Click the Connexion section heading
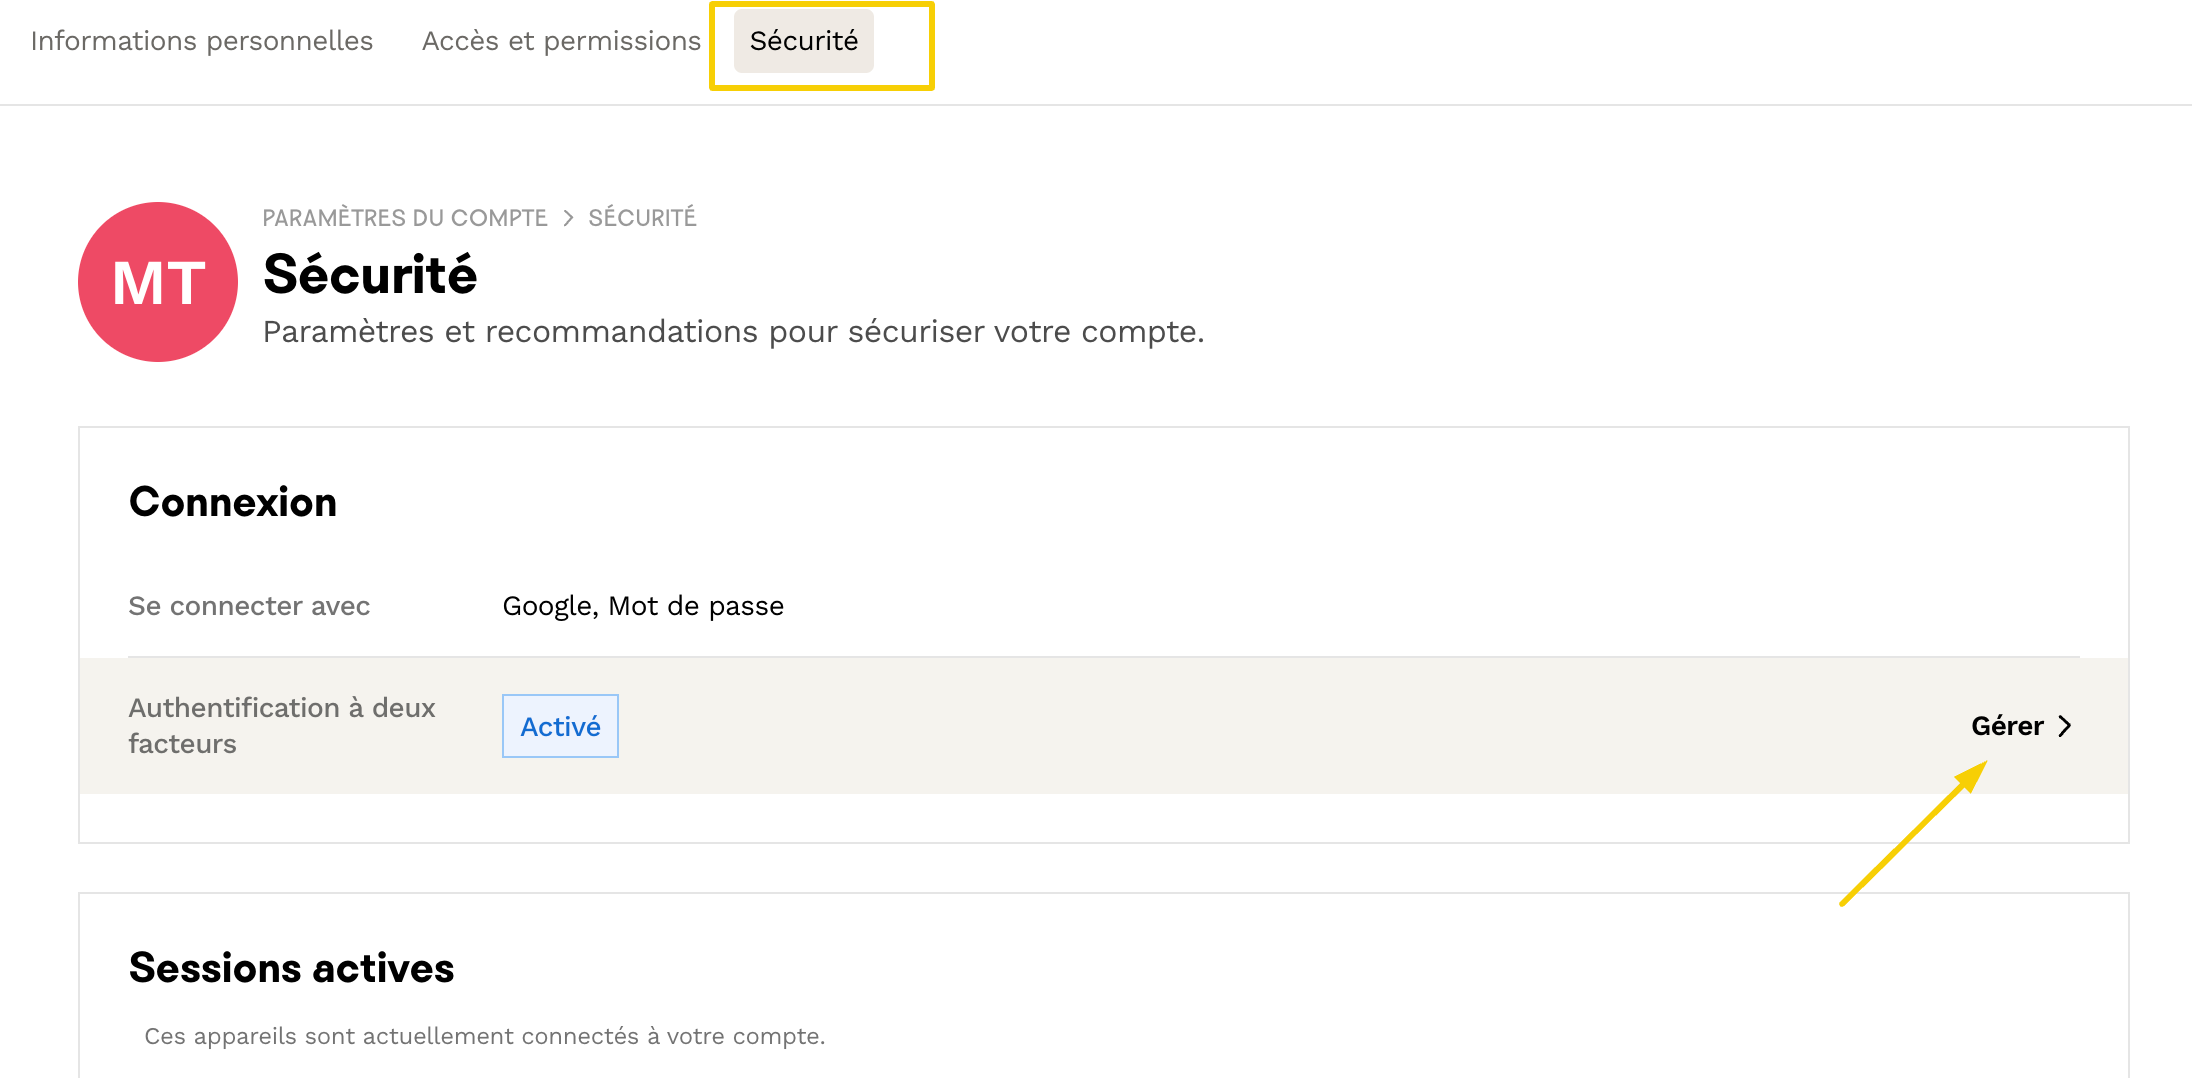Screen dimensions: 2192x1078 point(233,502)
